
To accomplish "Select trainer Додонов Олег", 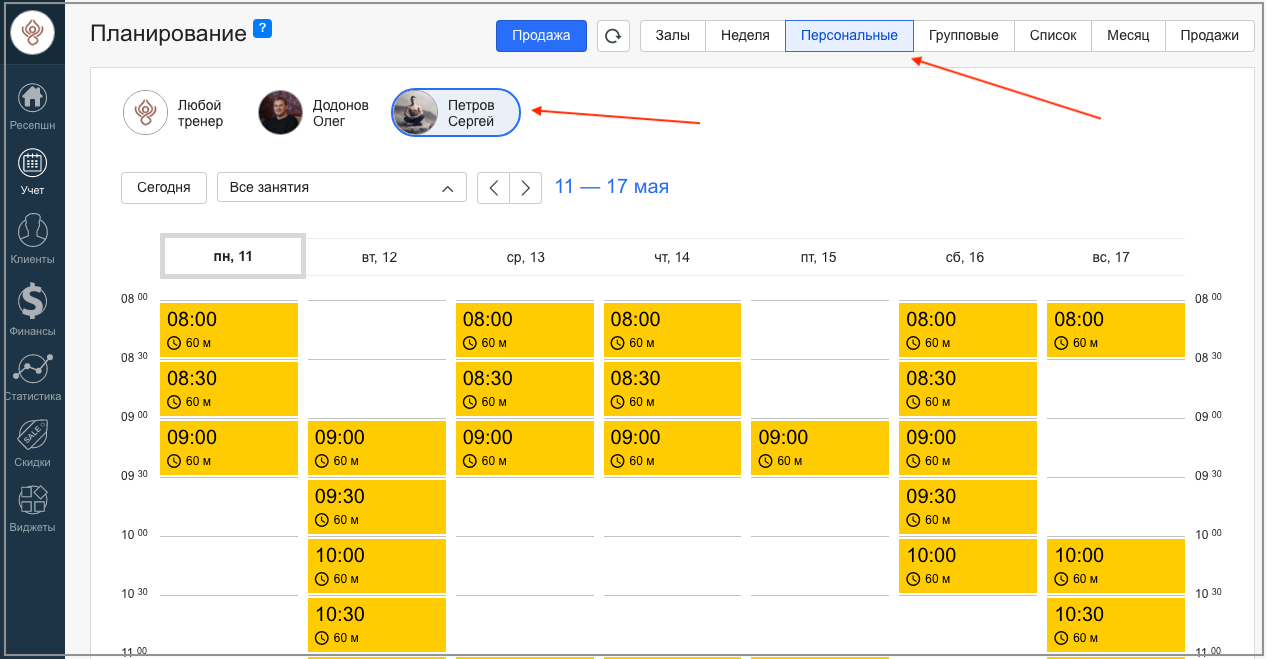I will (315, 113).
